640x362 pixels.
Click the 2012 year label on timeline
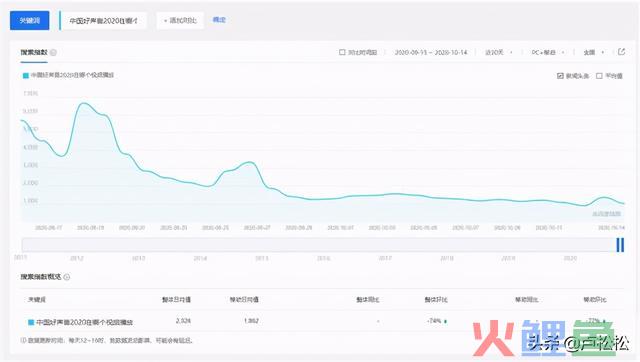(77, 258)
